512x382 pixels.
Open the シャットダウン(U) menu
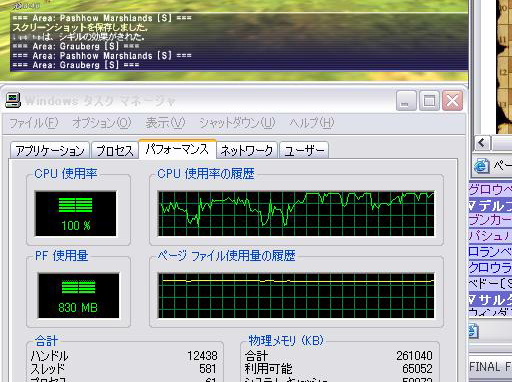point(237,123)
